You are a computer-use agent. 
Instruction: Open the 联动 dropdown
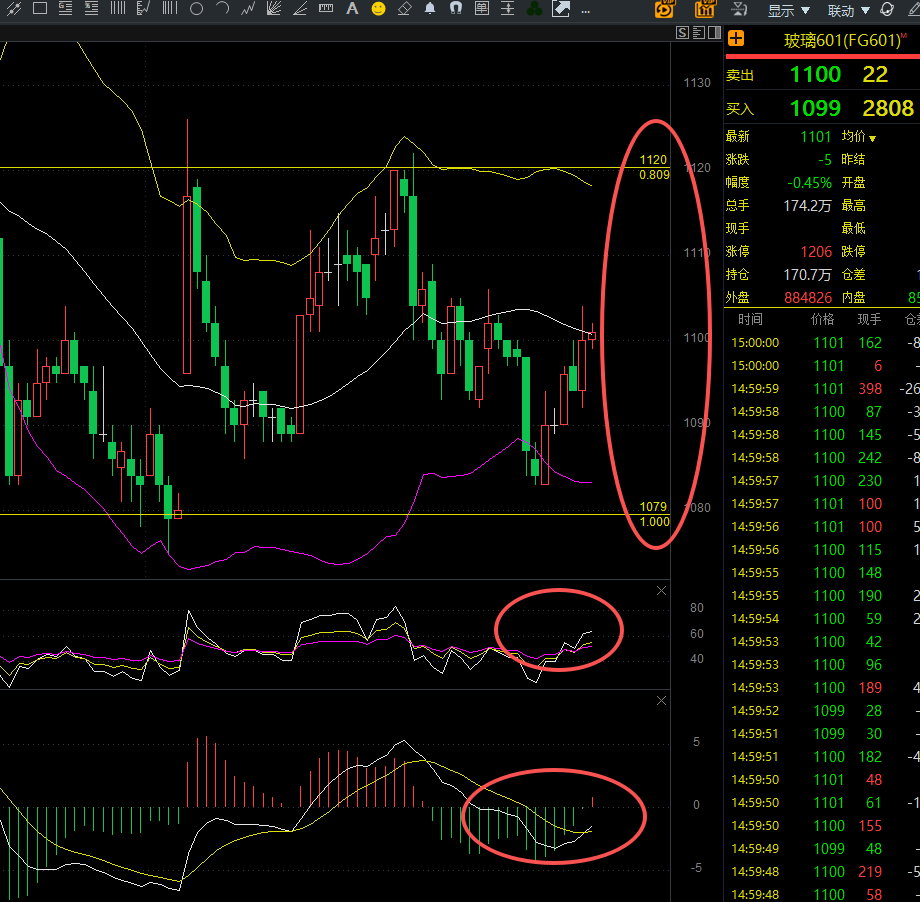[848, 11]
